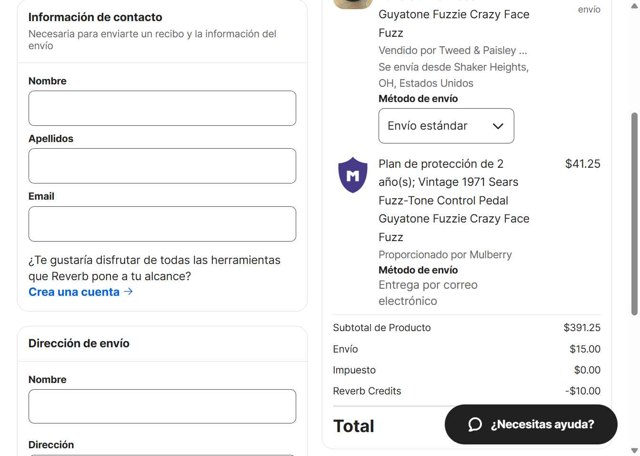Click the Subtotal de Producto amount $391.25

(x=582, y=327)
